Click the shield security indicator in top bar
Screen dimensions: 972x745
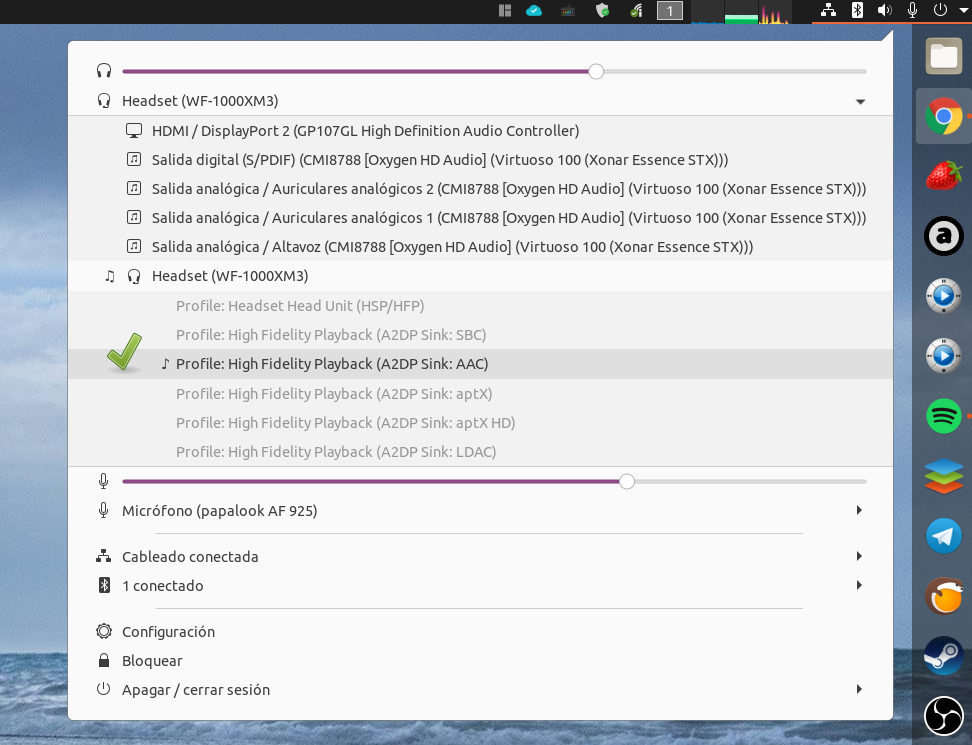602,11
